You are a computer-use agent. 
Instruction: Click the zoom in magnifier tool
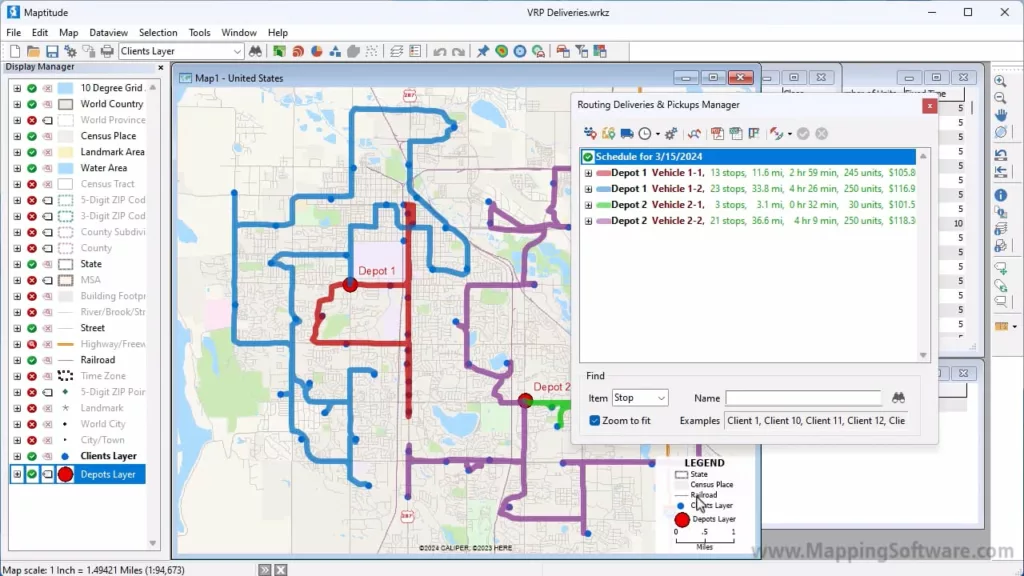pos(1000,81)
